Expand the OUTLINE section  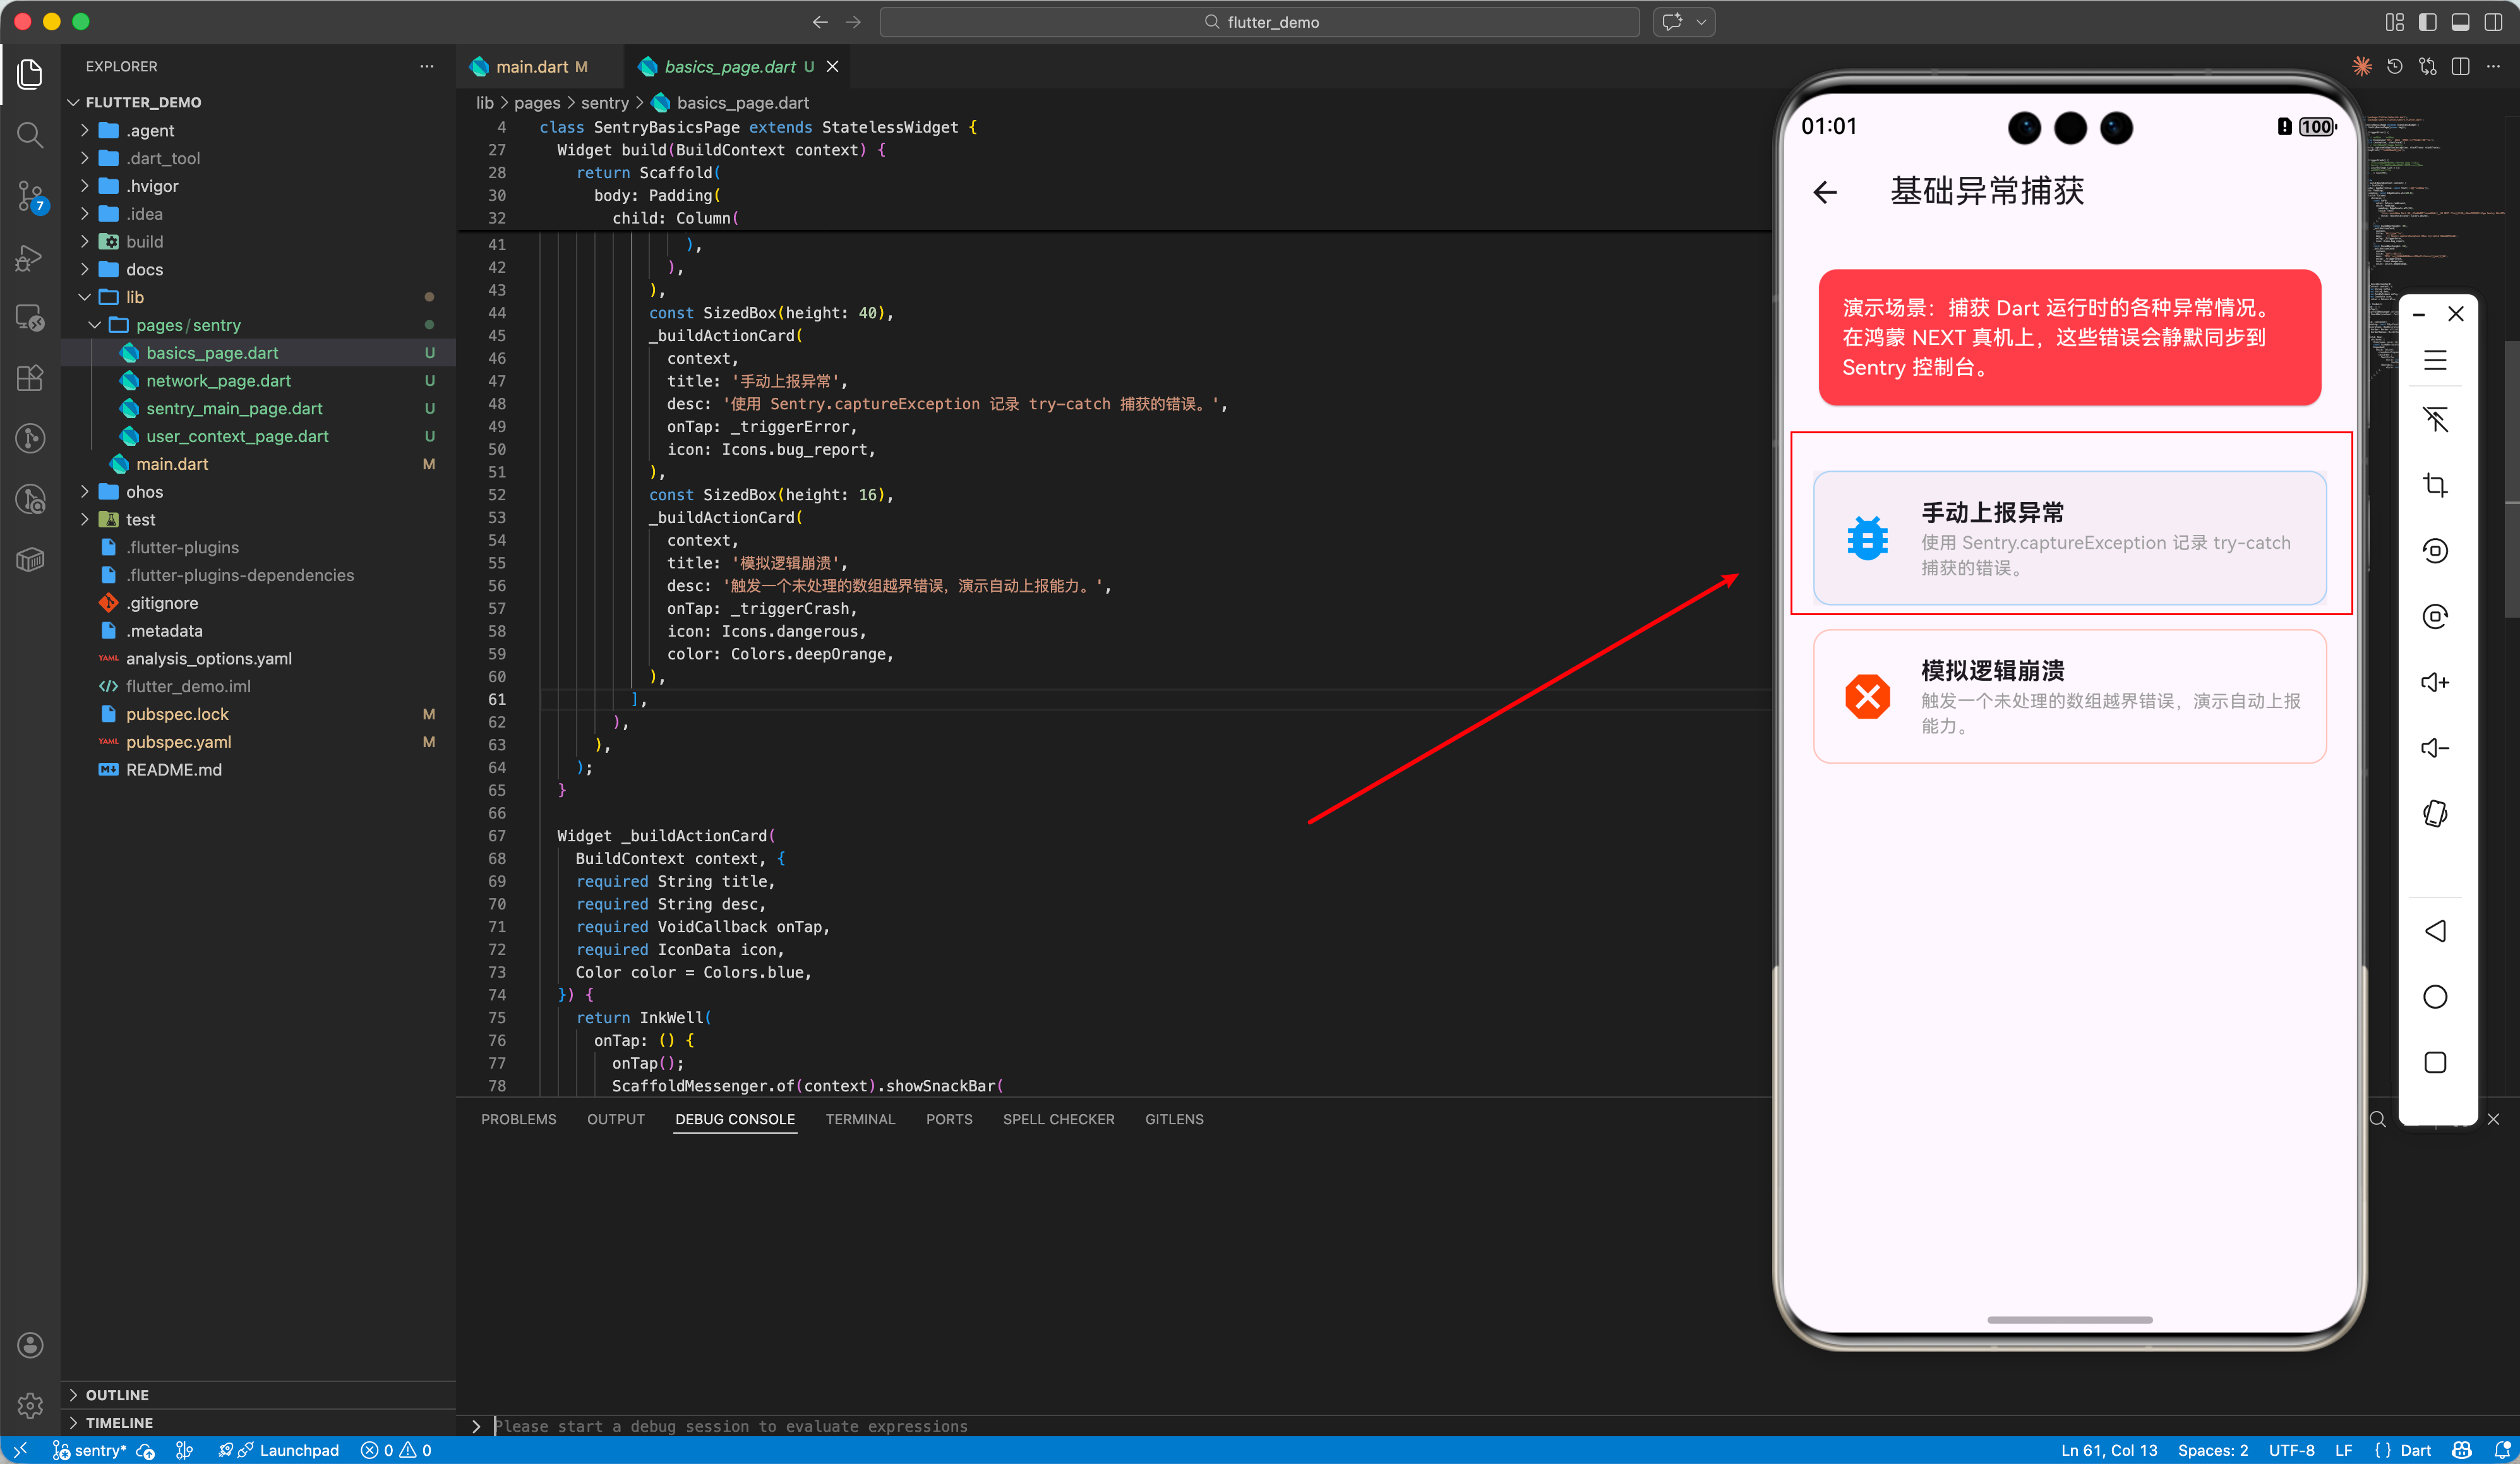117,1394
